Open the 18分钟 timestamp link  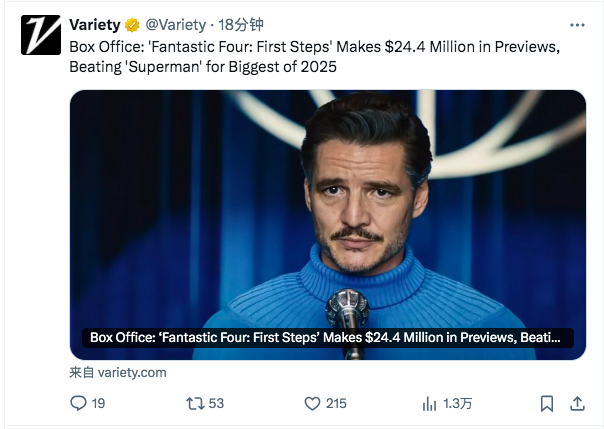coord(241,25)
